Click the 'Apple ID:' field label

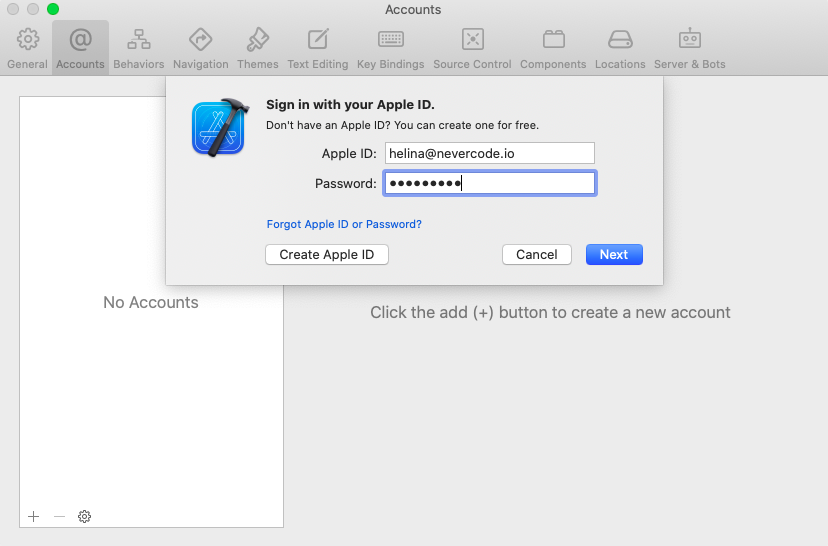coord(349,154)
